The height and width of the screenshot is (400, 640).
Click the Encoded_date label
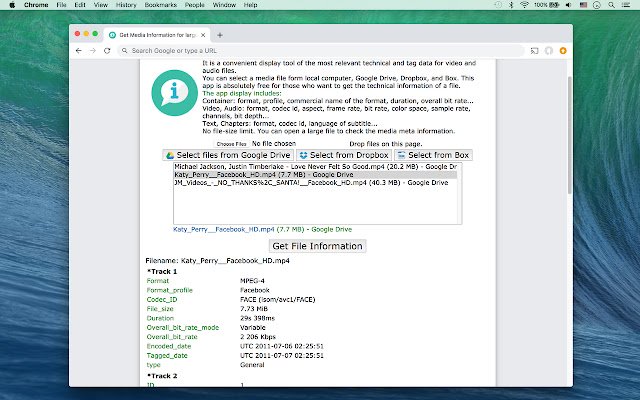[169, 347]
